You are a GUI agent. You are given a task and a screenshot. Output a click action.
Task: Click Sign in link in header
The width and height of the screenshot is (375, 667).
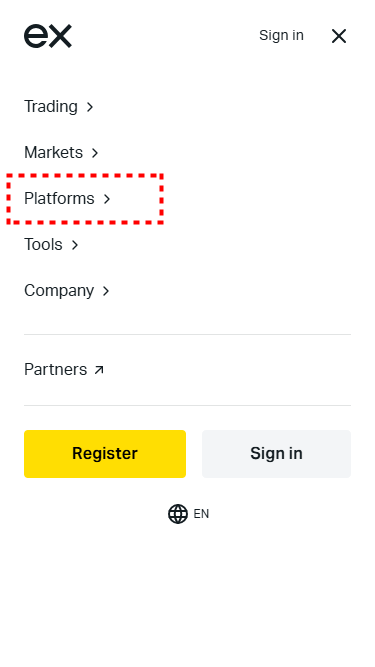[281, 35]
